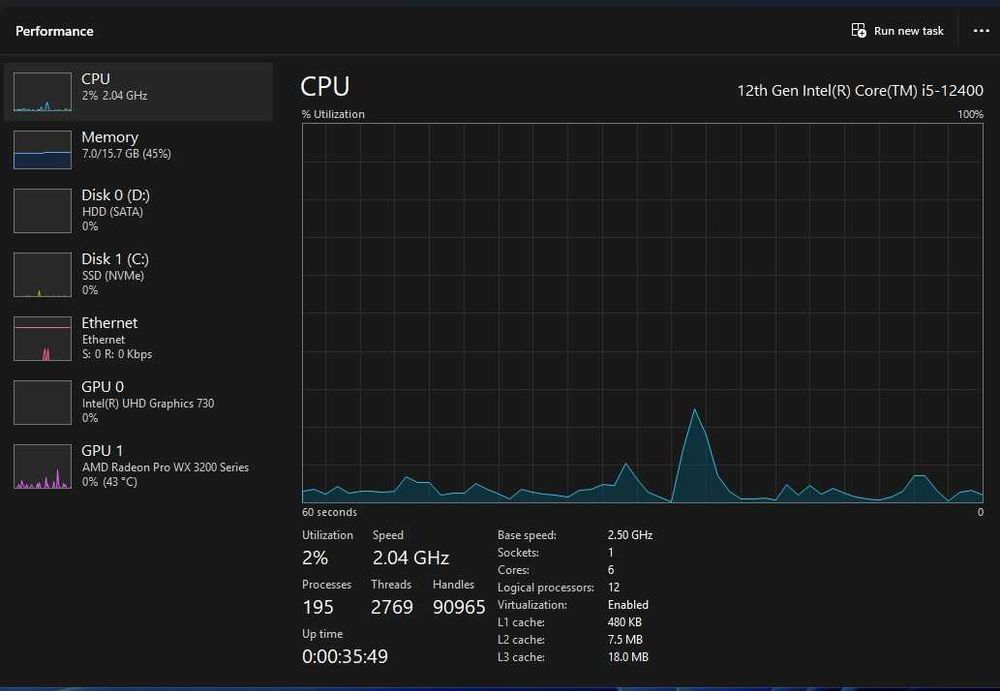The width and height of the screenshot is (1000, 691).
Task: Click the Handles count '90965'
Action: [x=459, y=607]
